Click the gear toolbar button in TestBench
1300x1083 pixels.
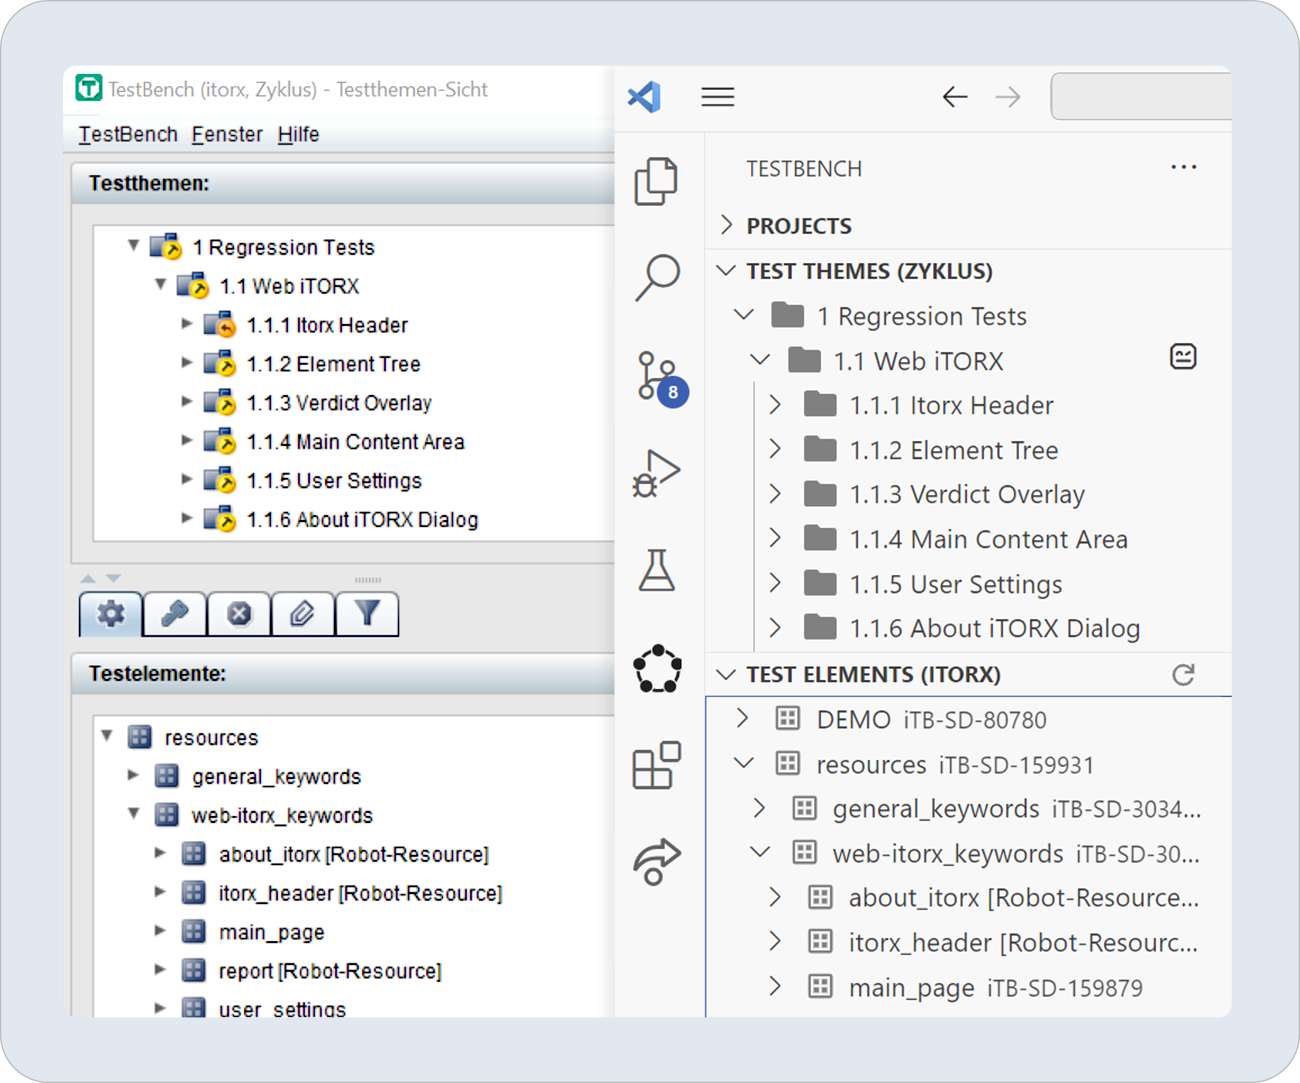coord(111,613)
